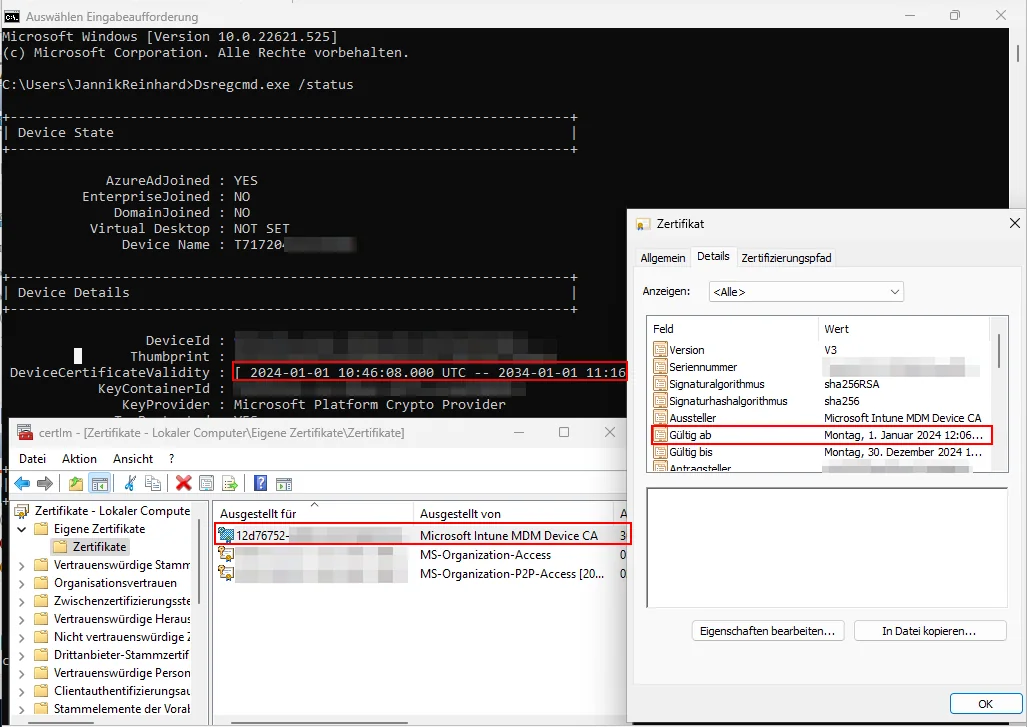The width and height of the screenshot is (1027, 727).
Task: Click the certlm window title bar icon
Action: [25, 432]
